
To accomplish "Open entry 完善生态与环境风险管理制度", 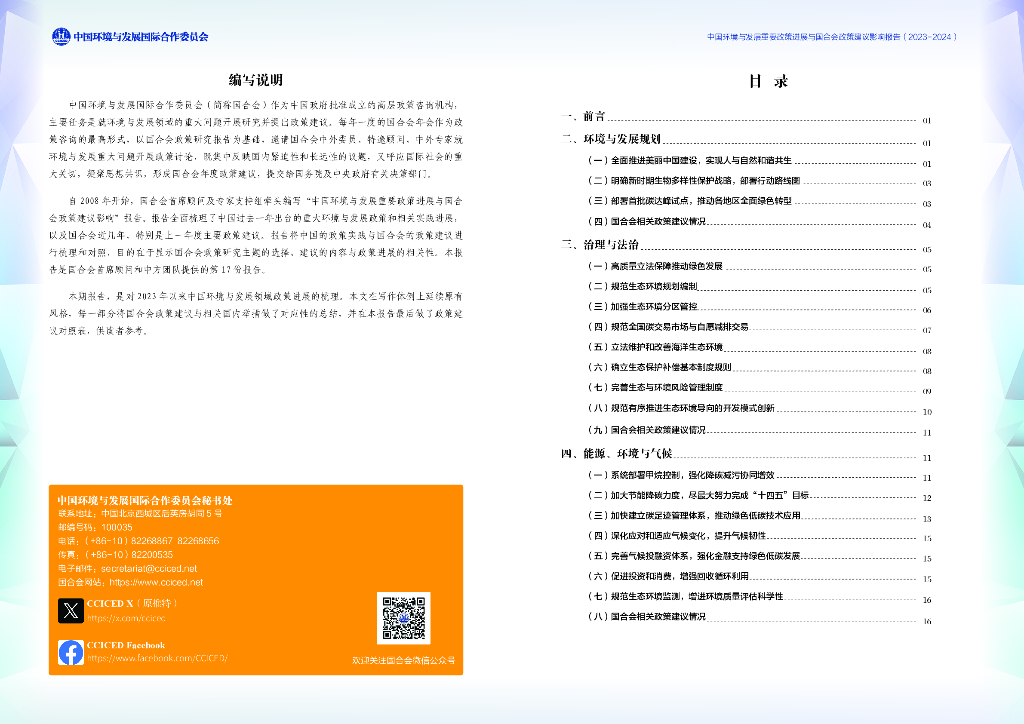I will tap(759, 388).
